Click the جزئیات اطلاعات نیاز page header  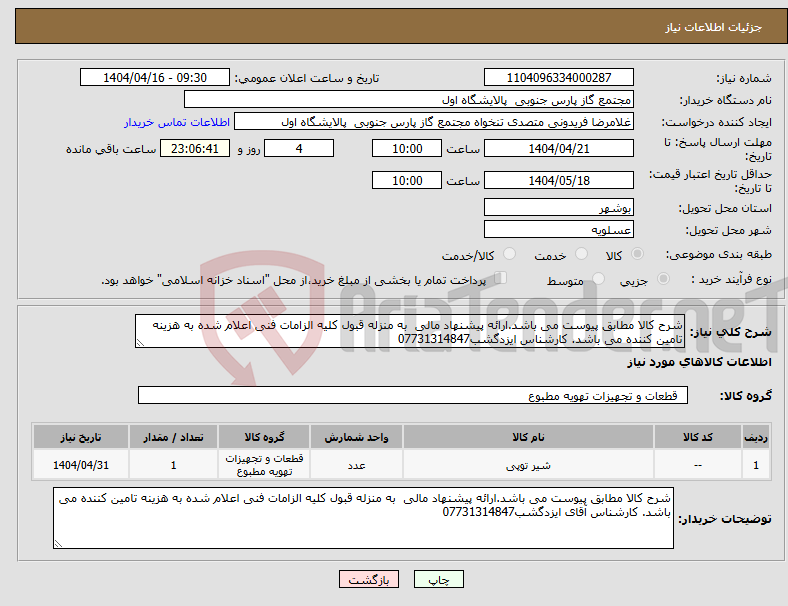714,27
